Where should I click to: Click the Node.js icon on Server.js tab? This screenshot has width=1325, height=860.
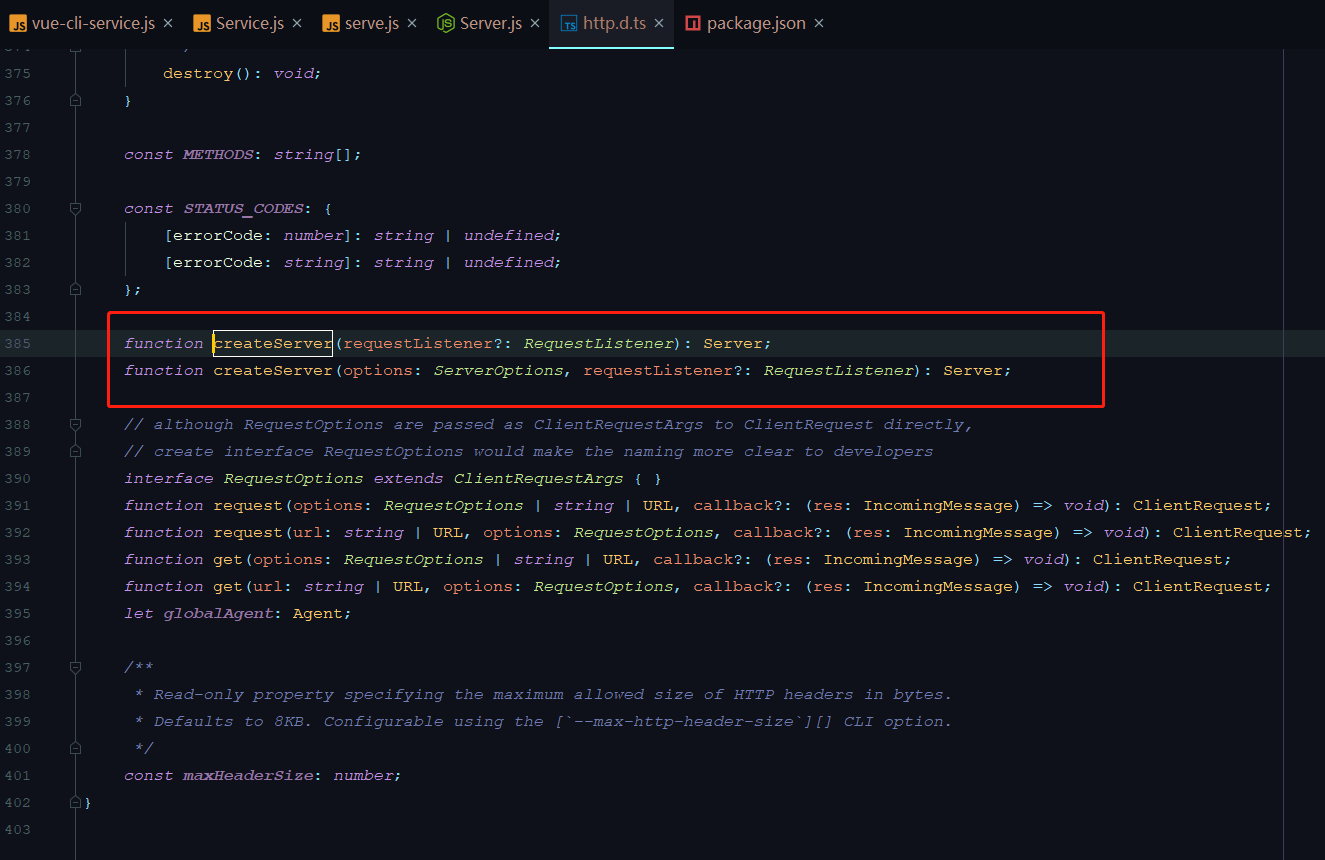(446, 22)
